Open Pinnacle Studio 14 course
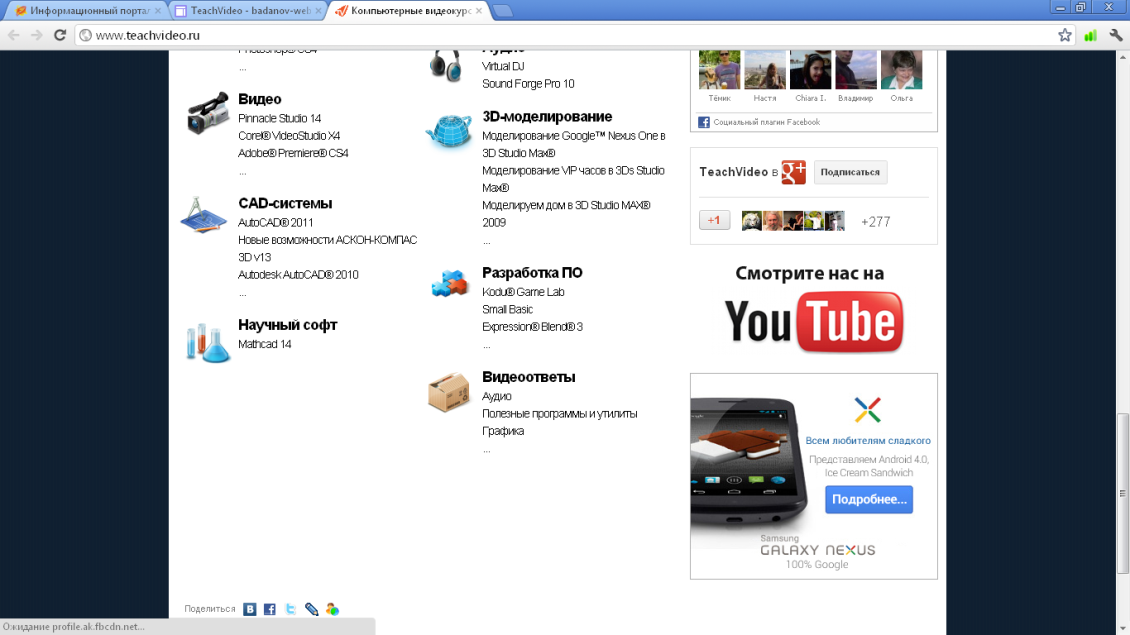Screen dimensions: 1130x635 (280, 118)
